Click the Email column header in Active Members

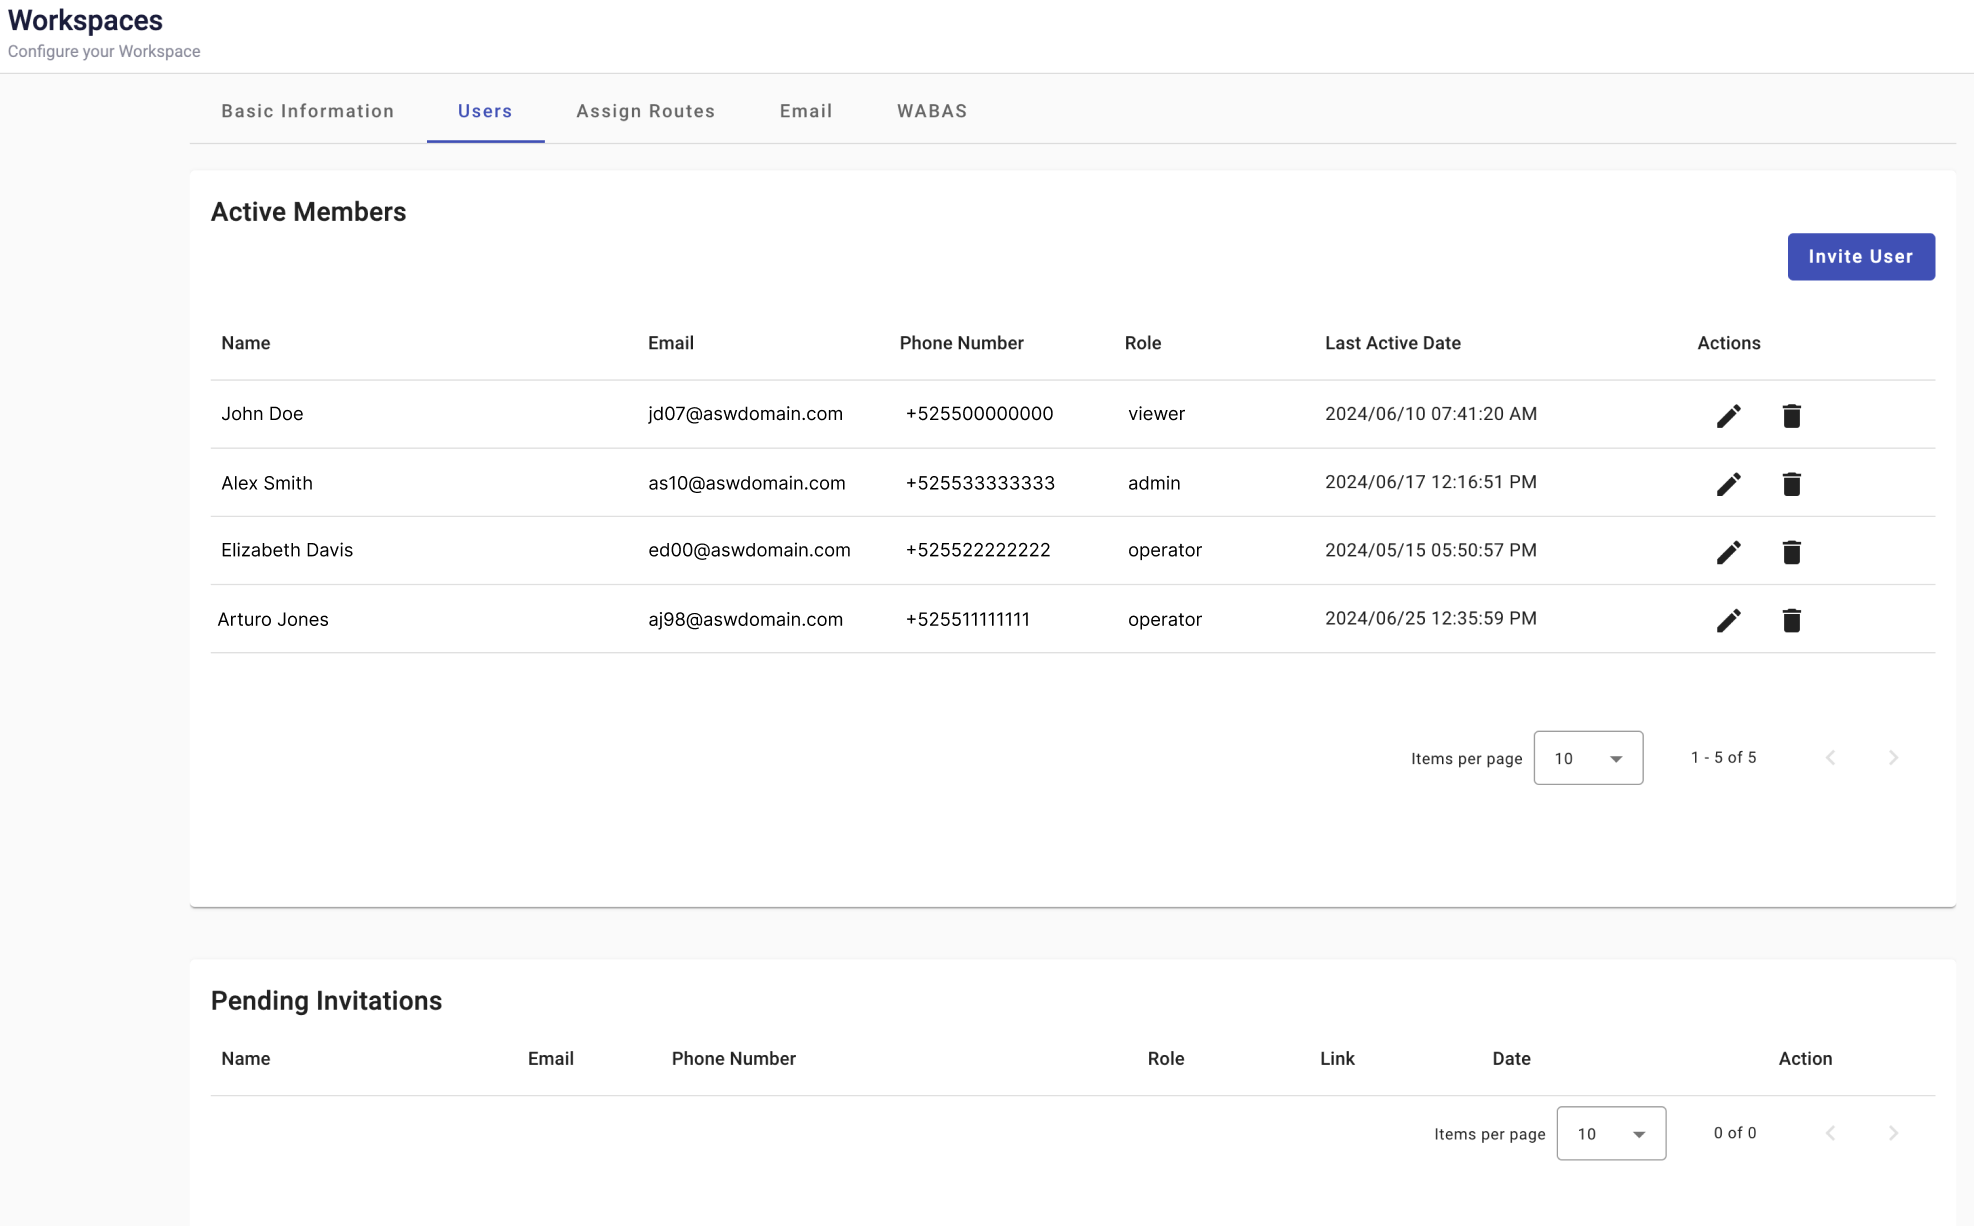[671, 343]
